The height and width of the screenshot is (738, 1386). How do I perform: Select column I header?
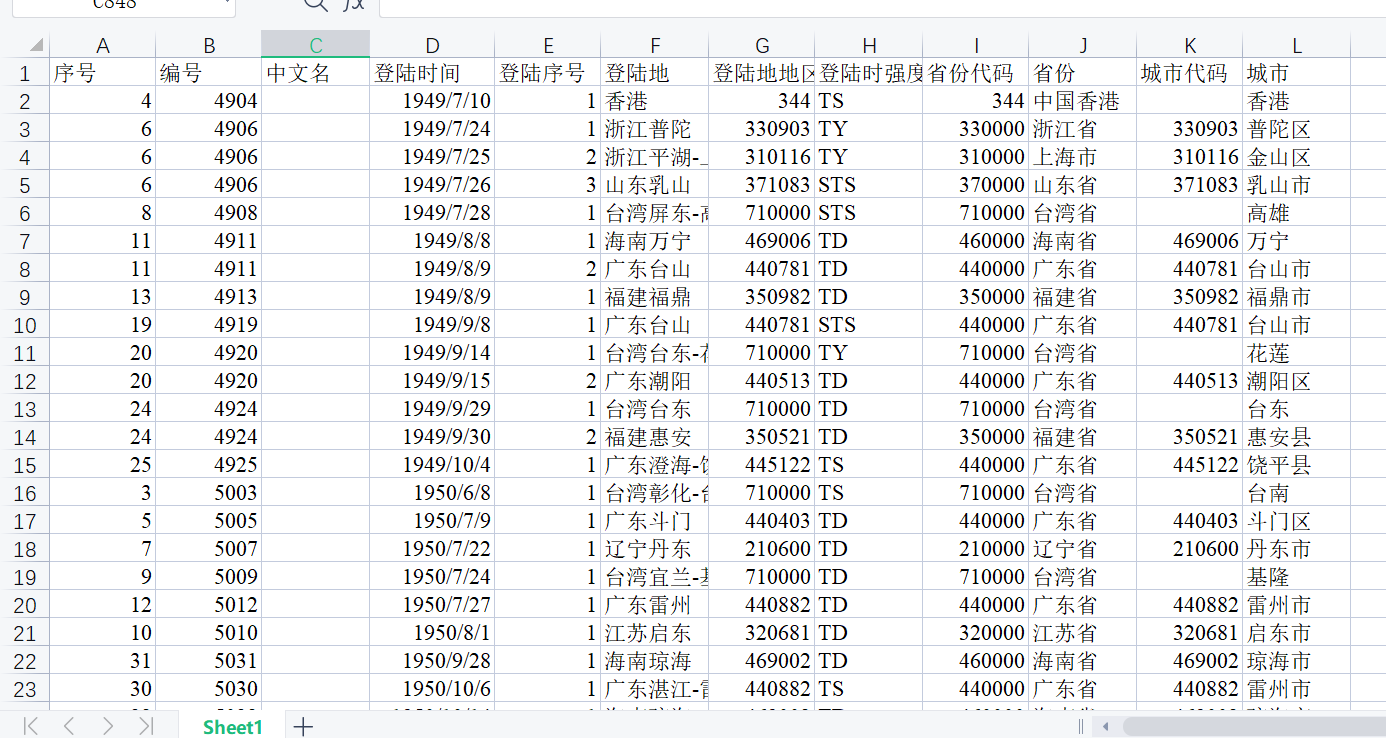click(x=976, y=45)
